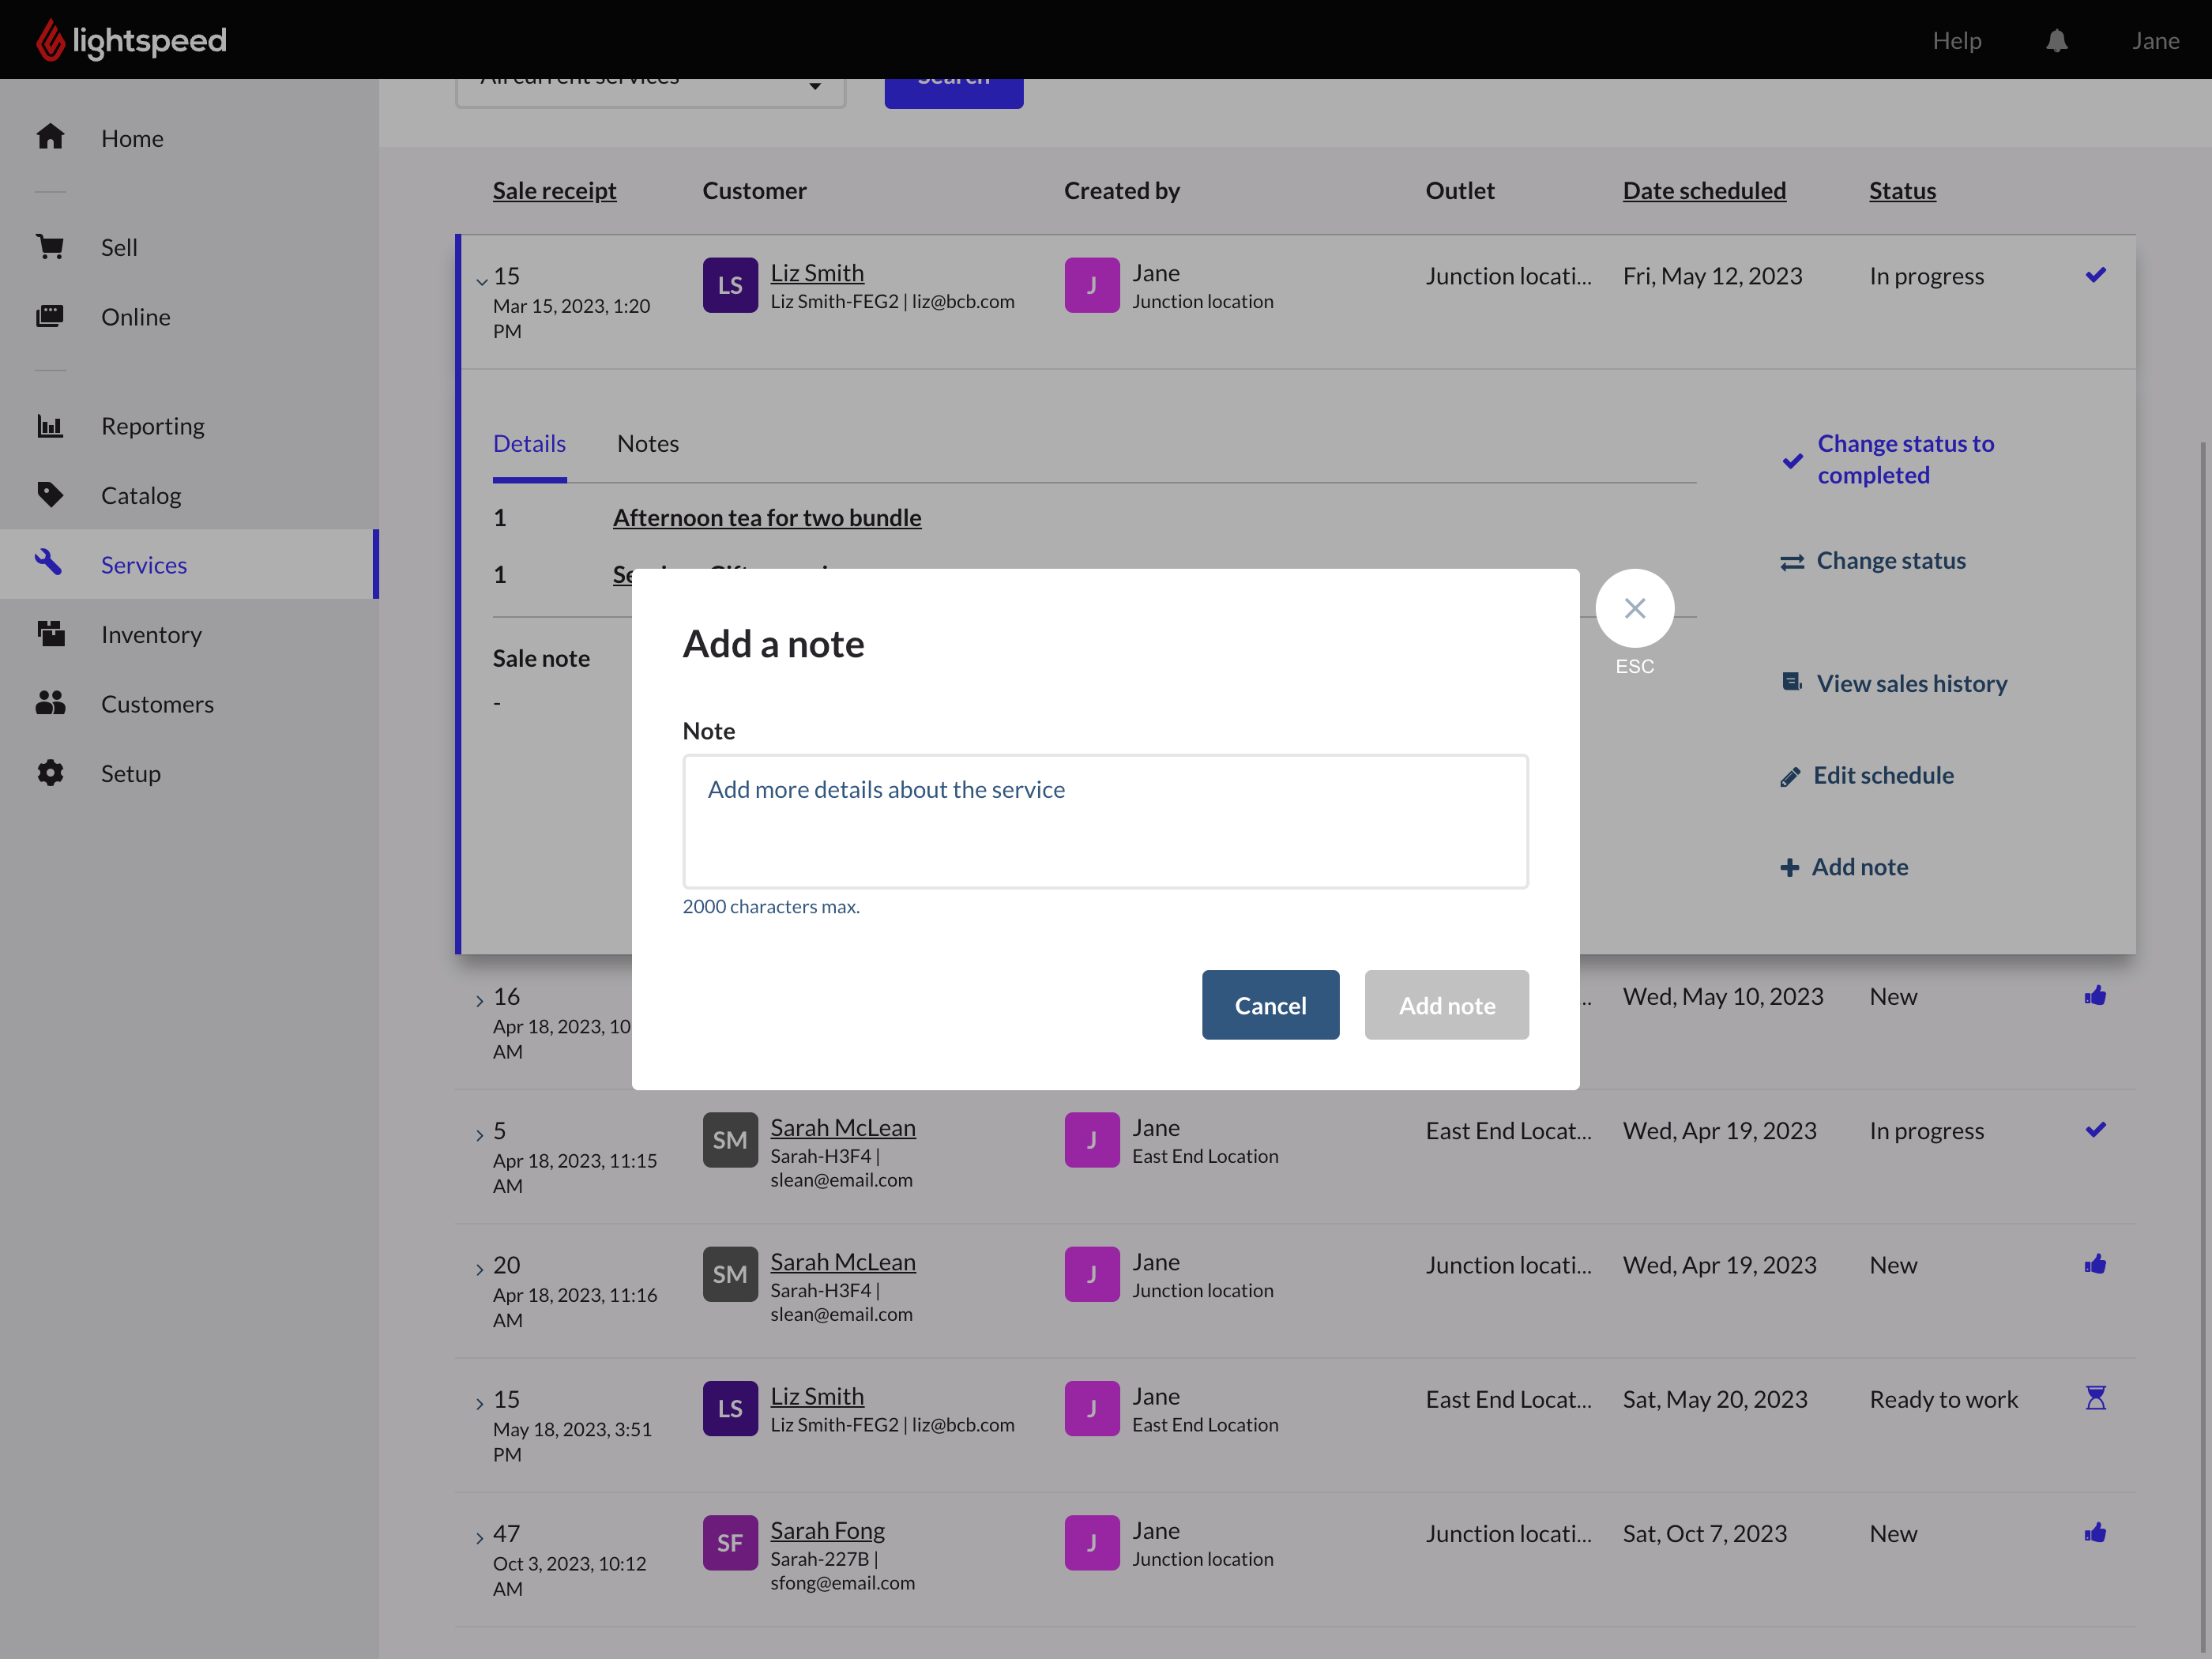Click the hourglass icon for Ready to work row
The height and width of the screenshot is (1659, 2212).
click(2095, 1398)
